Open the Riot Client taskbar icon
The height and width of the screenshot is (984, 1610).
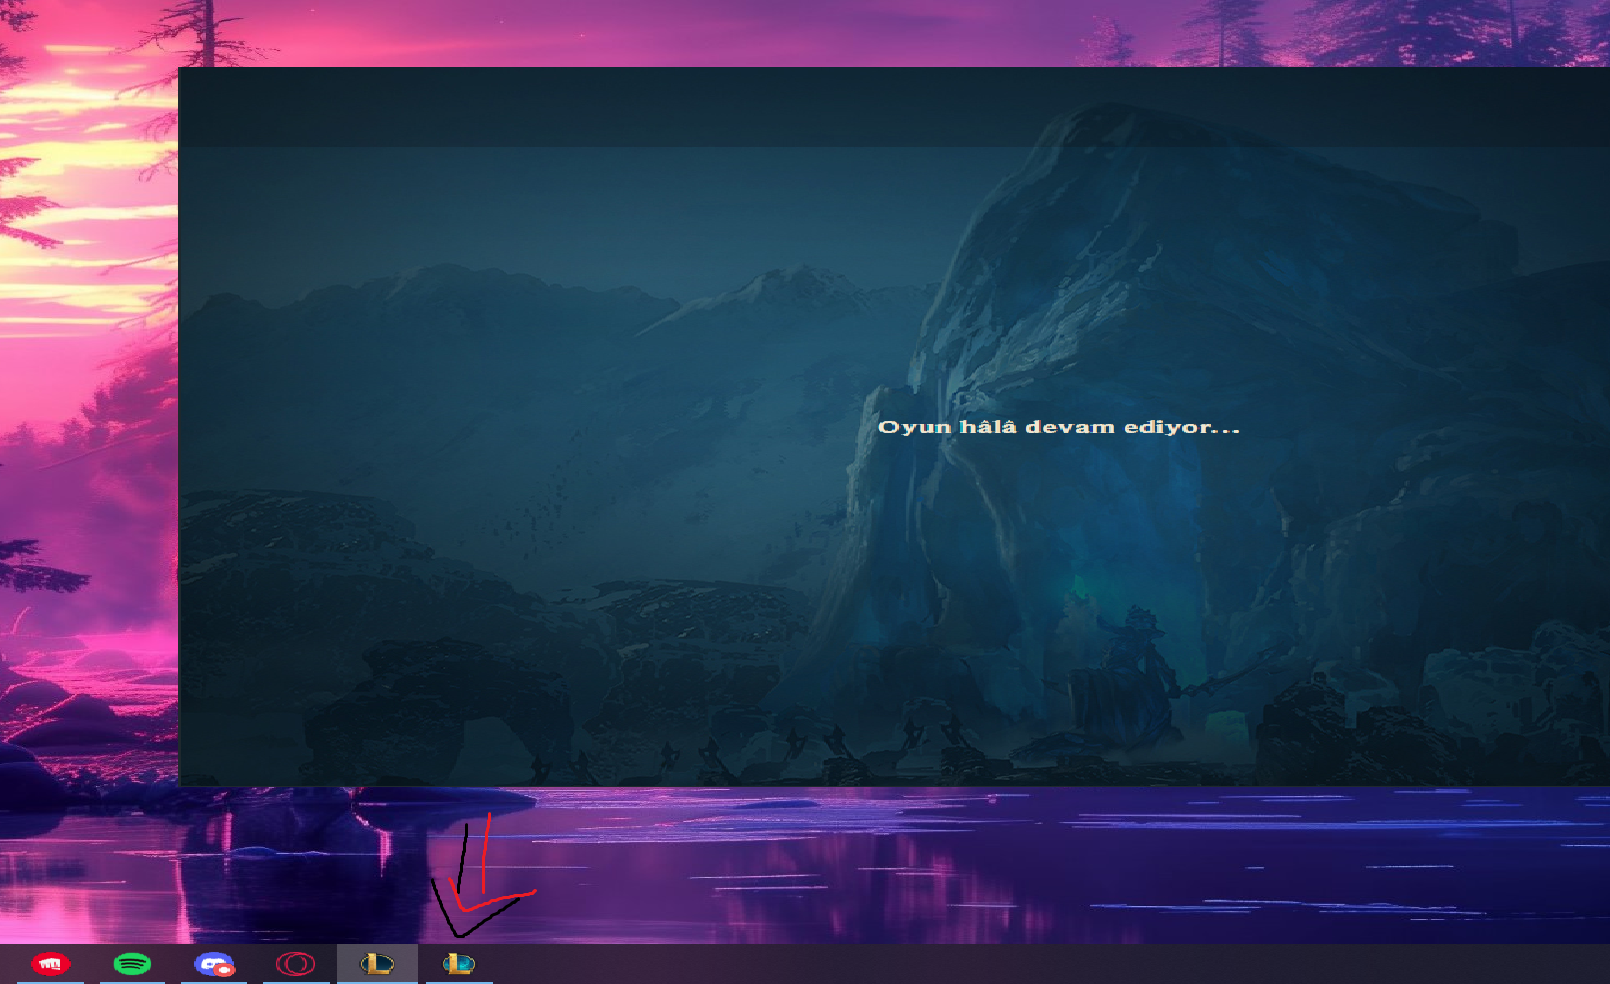51,964
